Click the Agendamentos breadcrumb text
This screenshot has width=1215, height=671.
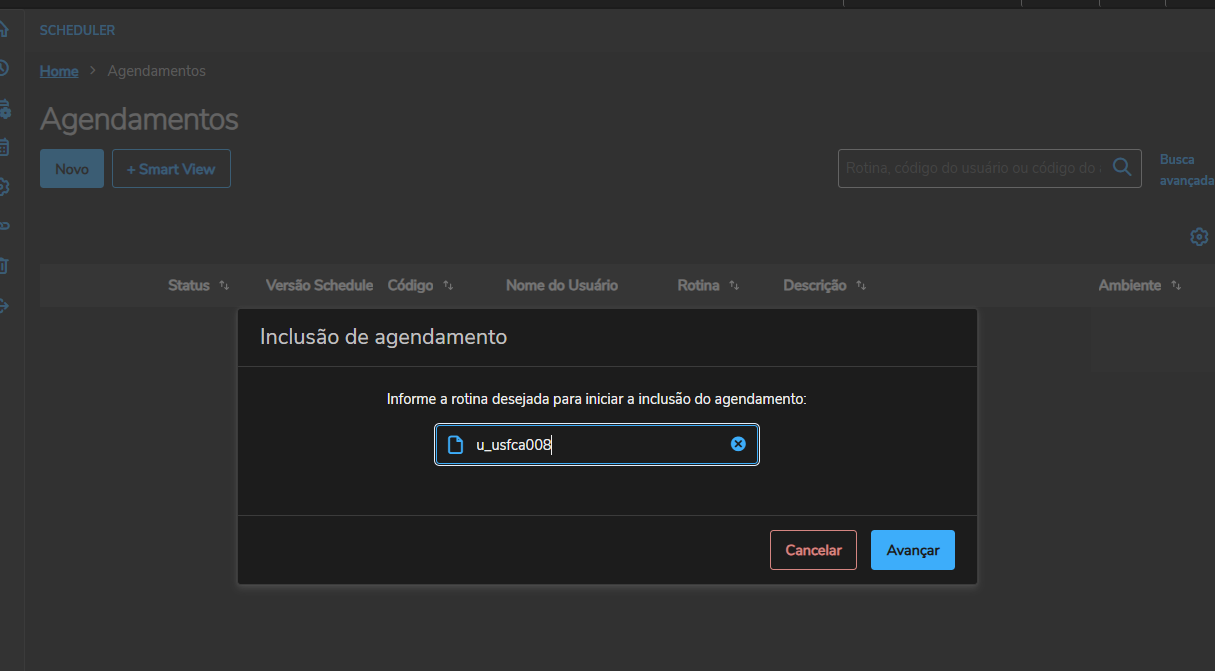(x=157, y=71)
